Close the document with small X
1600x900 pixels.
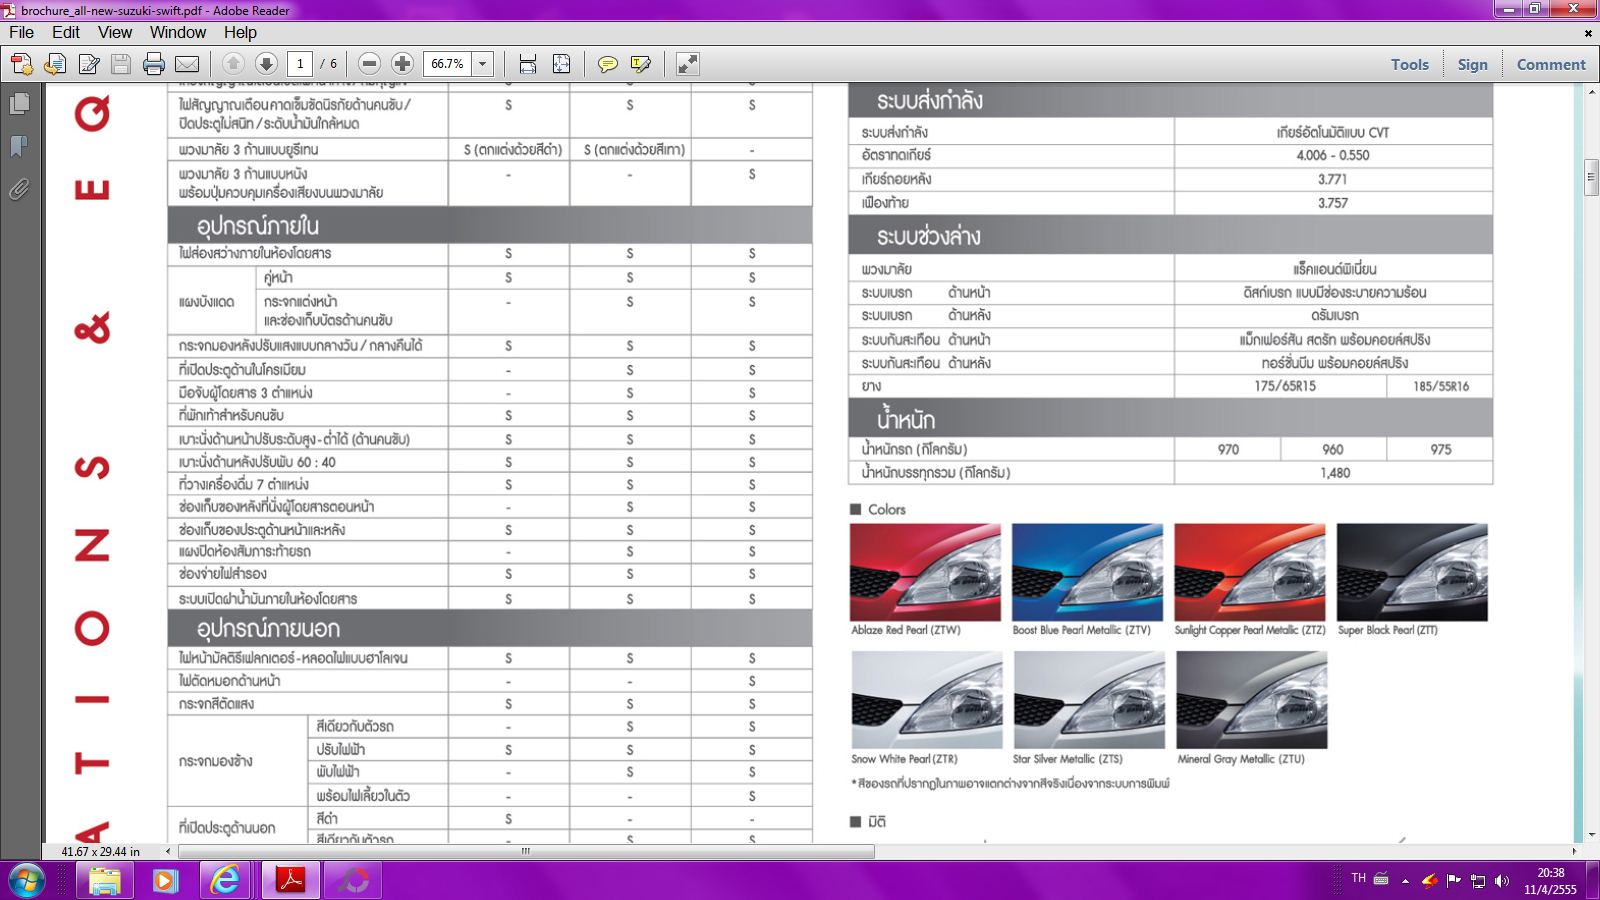(1588, 33)
